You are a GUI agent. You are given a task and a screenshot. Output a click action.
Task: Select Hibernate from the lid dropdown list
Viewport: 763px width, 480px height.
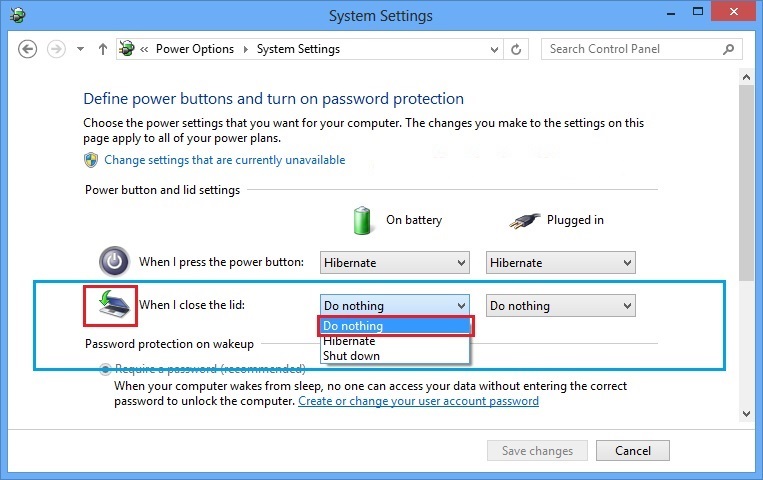point(349,341)
